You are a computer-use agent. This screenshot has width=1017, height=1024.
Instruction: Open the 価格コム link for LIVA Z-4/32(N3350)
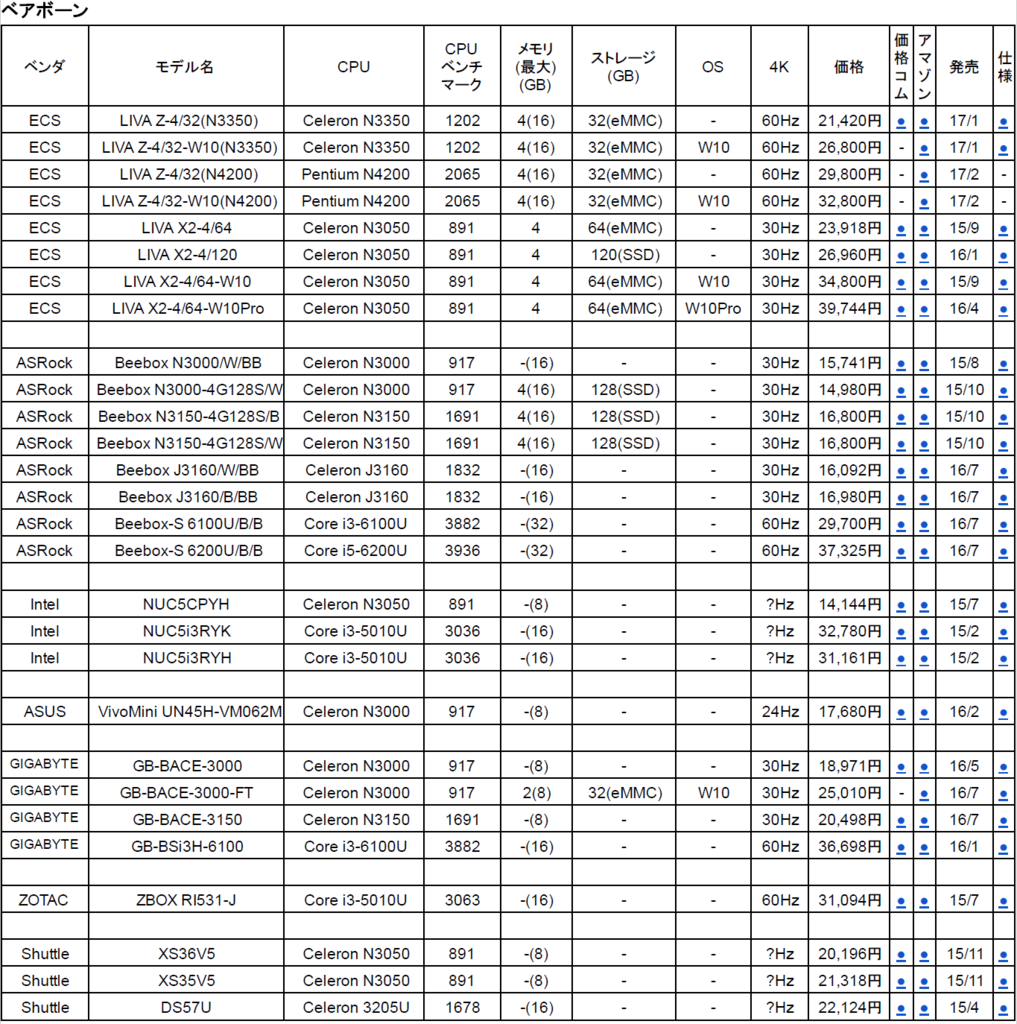(x=901, y=122)
